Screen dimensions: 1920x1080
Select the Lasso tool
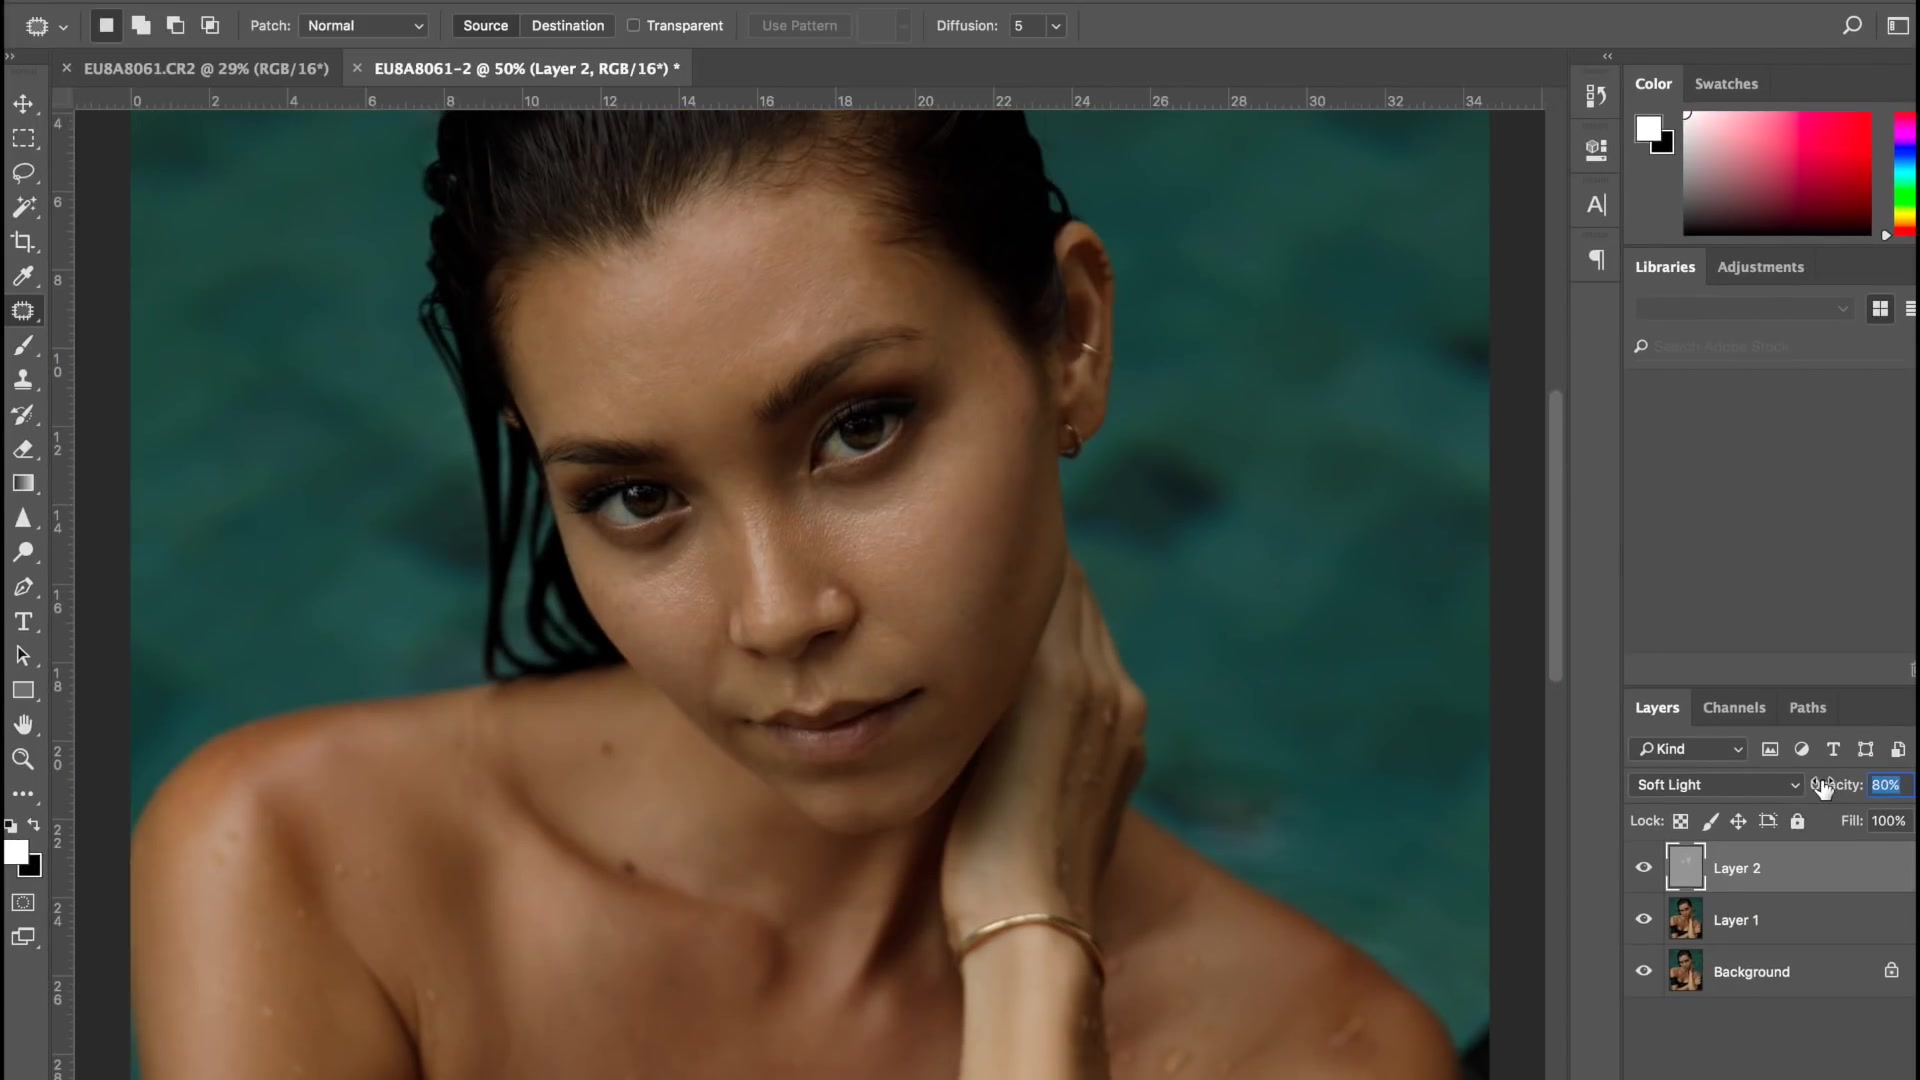23,173
